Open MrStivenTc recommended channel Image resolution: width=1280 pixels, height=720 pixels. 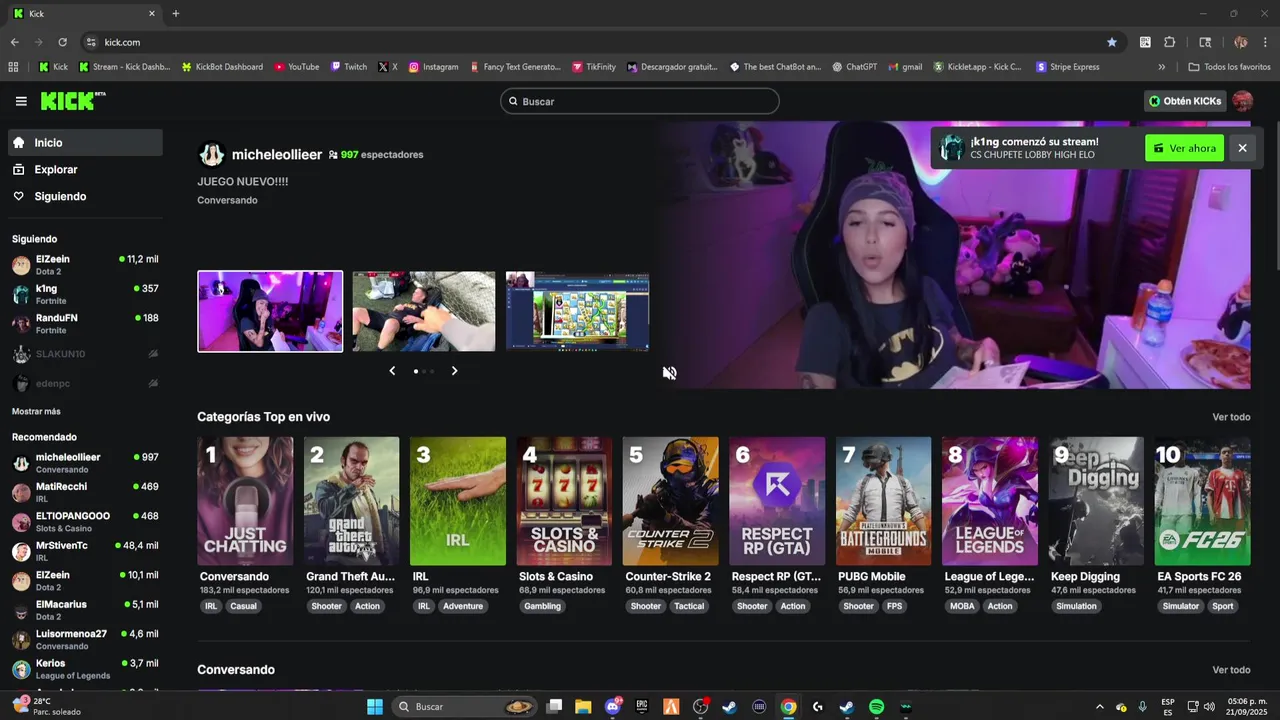[x=85, y=551]
